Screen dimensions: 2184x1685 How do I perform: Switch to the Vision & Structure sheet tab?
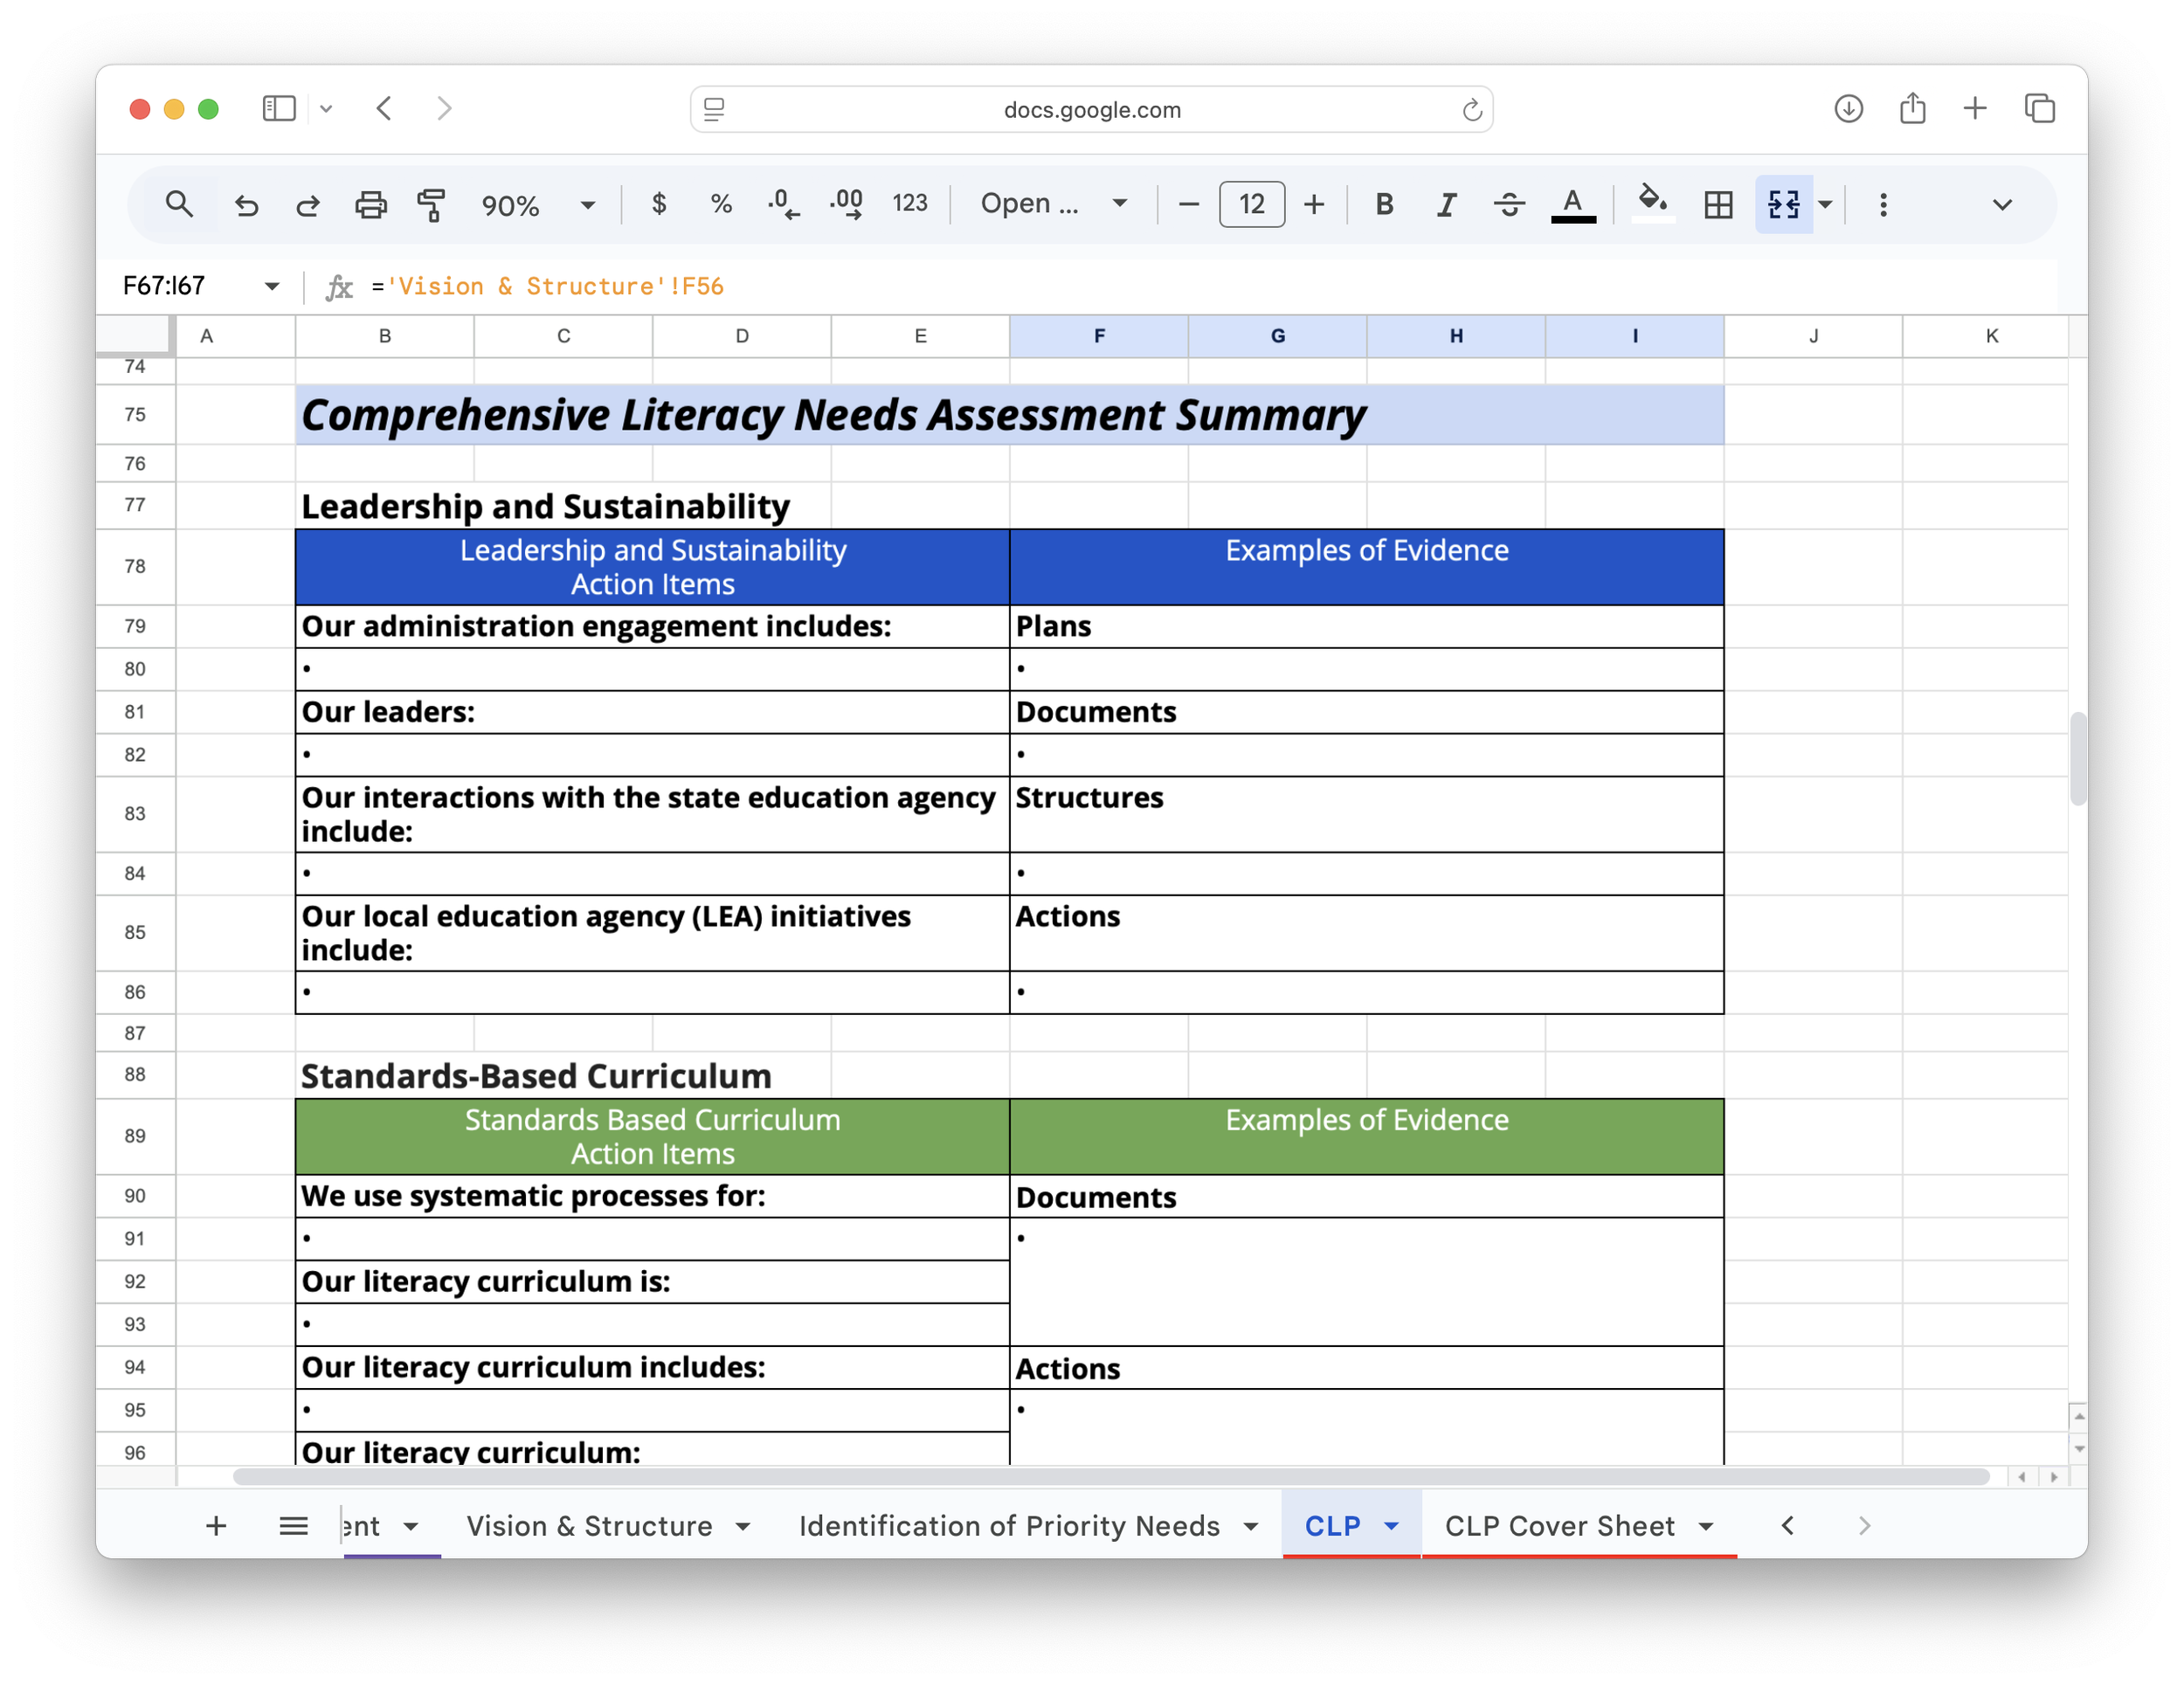[589, 1525]
